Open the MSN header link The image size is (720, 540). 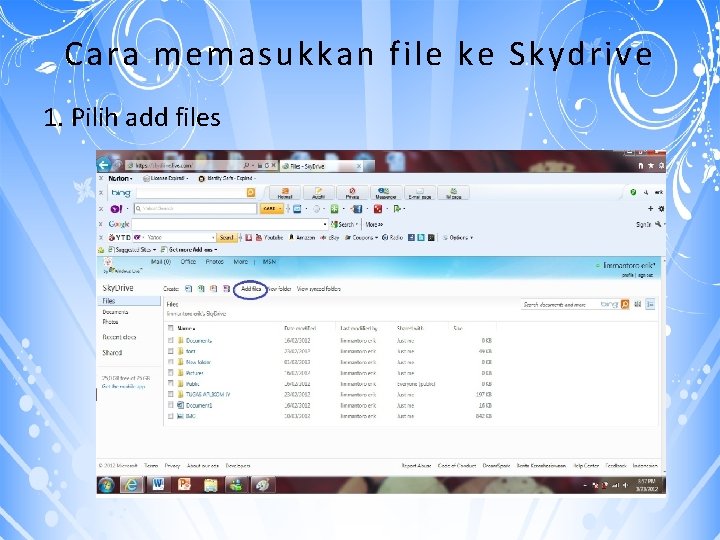coord(269,262)
